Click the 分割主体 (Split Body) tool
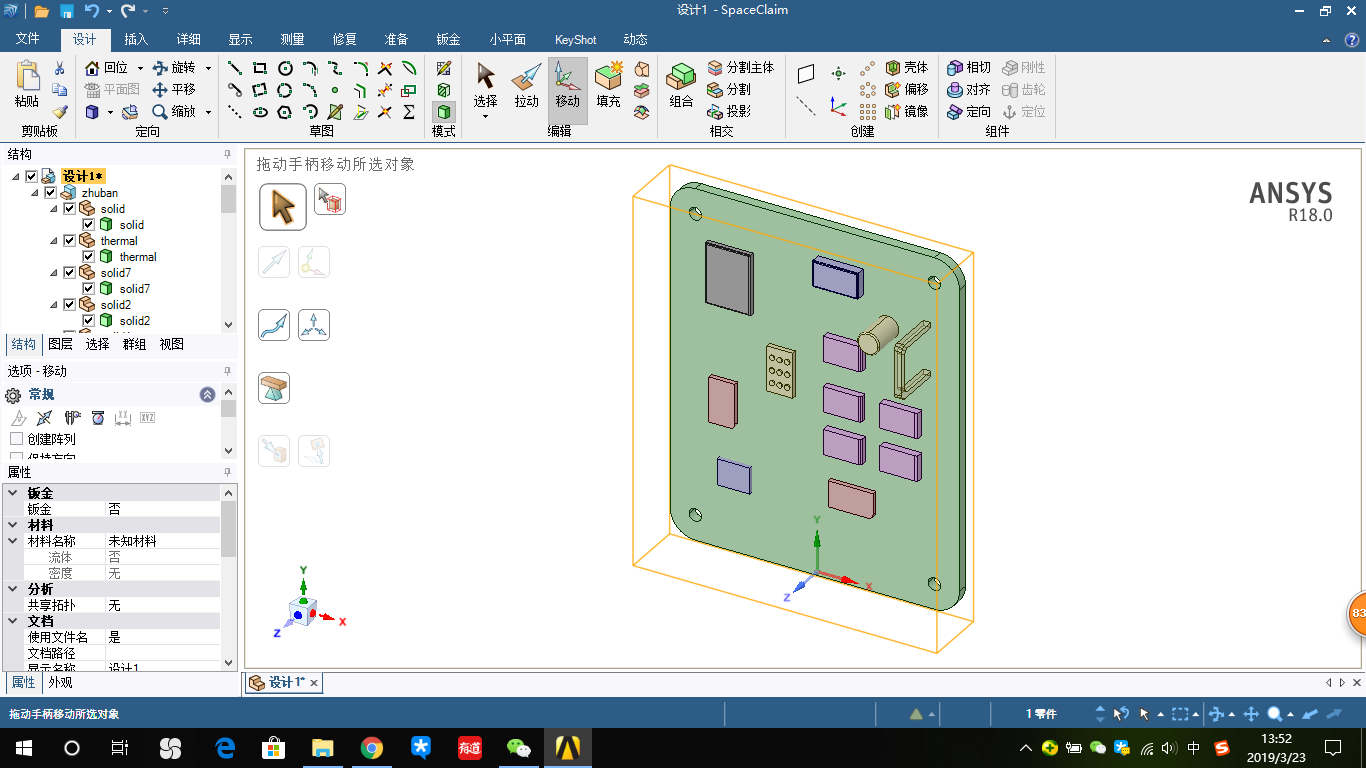 pyautogui.click(x=740, y=67)
